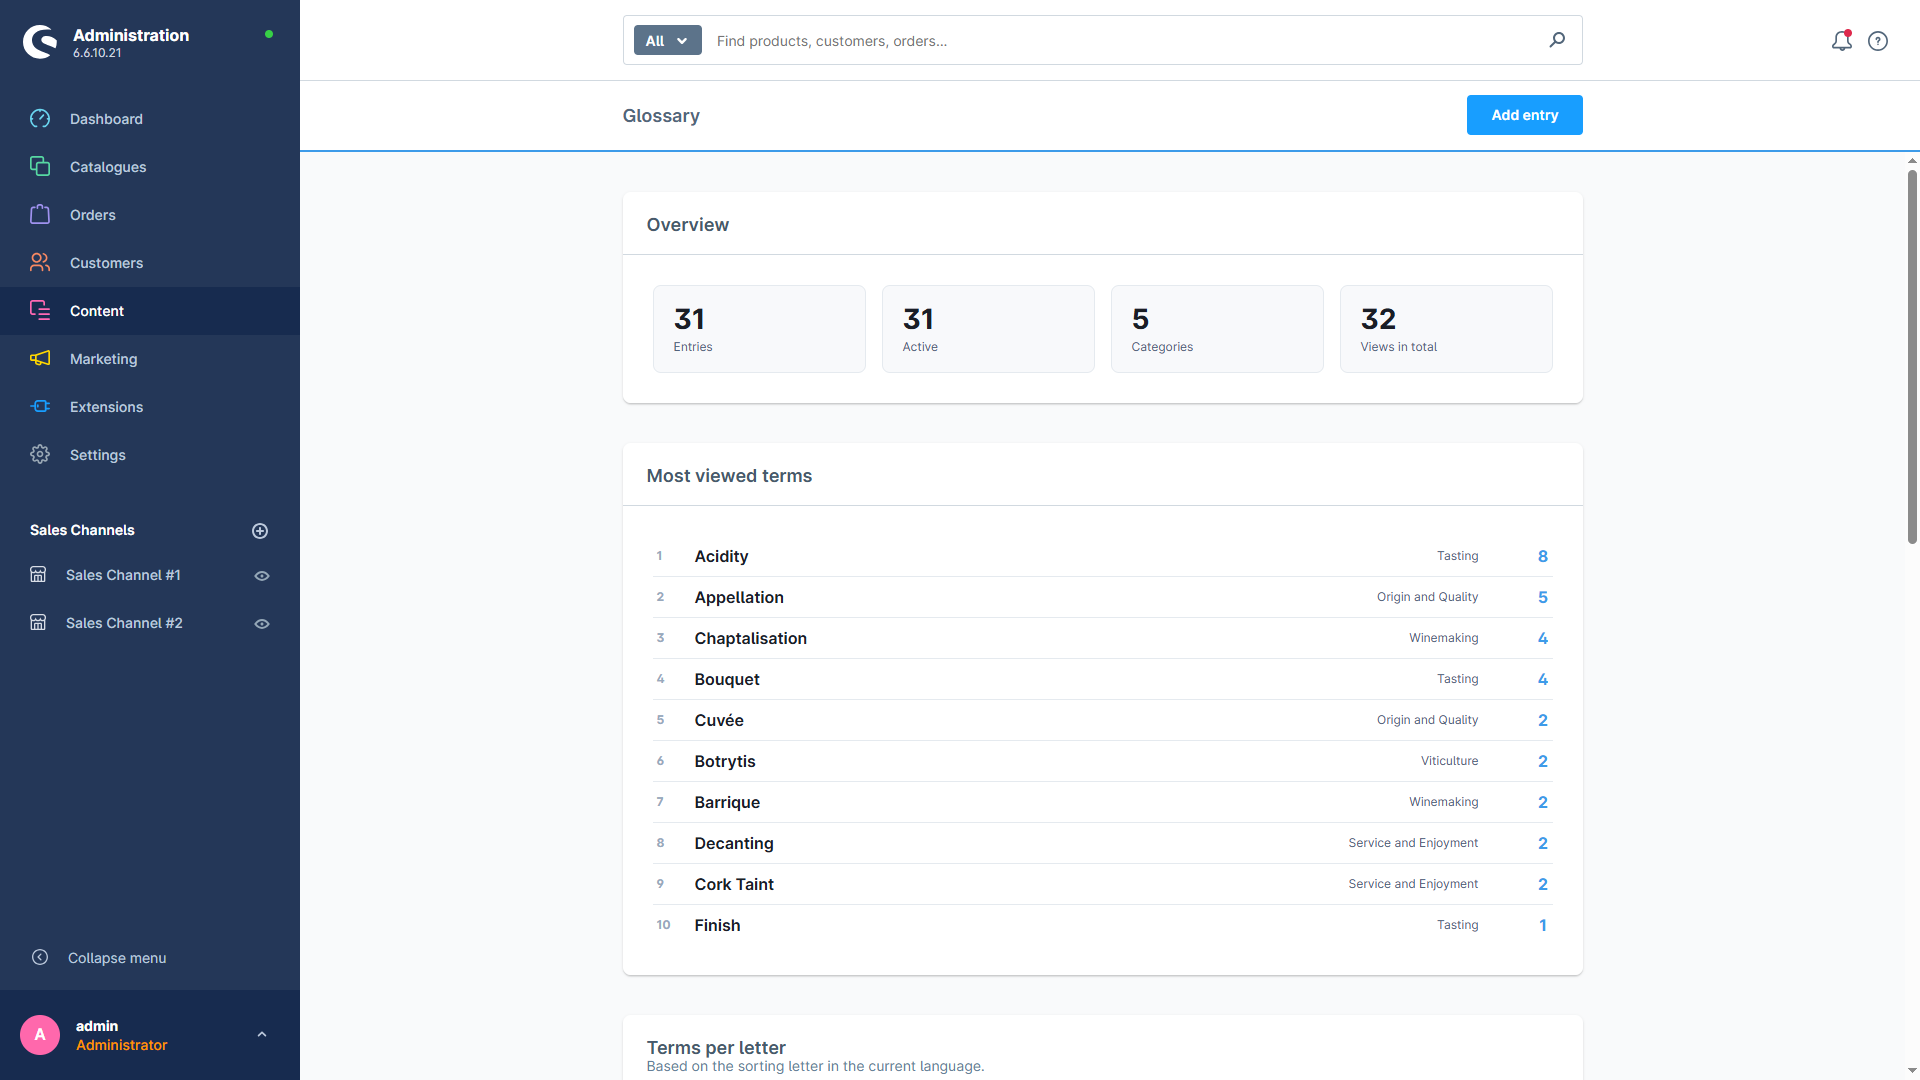Open the Dashboard gauge icon
Screen dimensions: 1920x1080
[x=40, y=119]
